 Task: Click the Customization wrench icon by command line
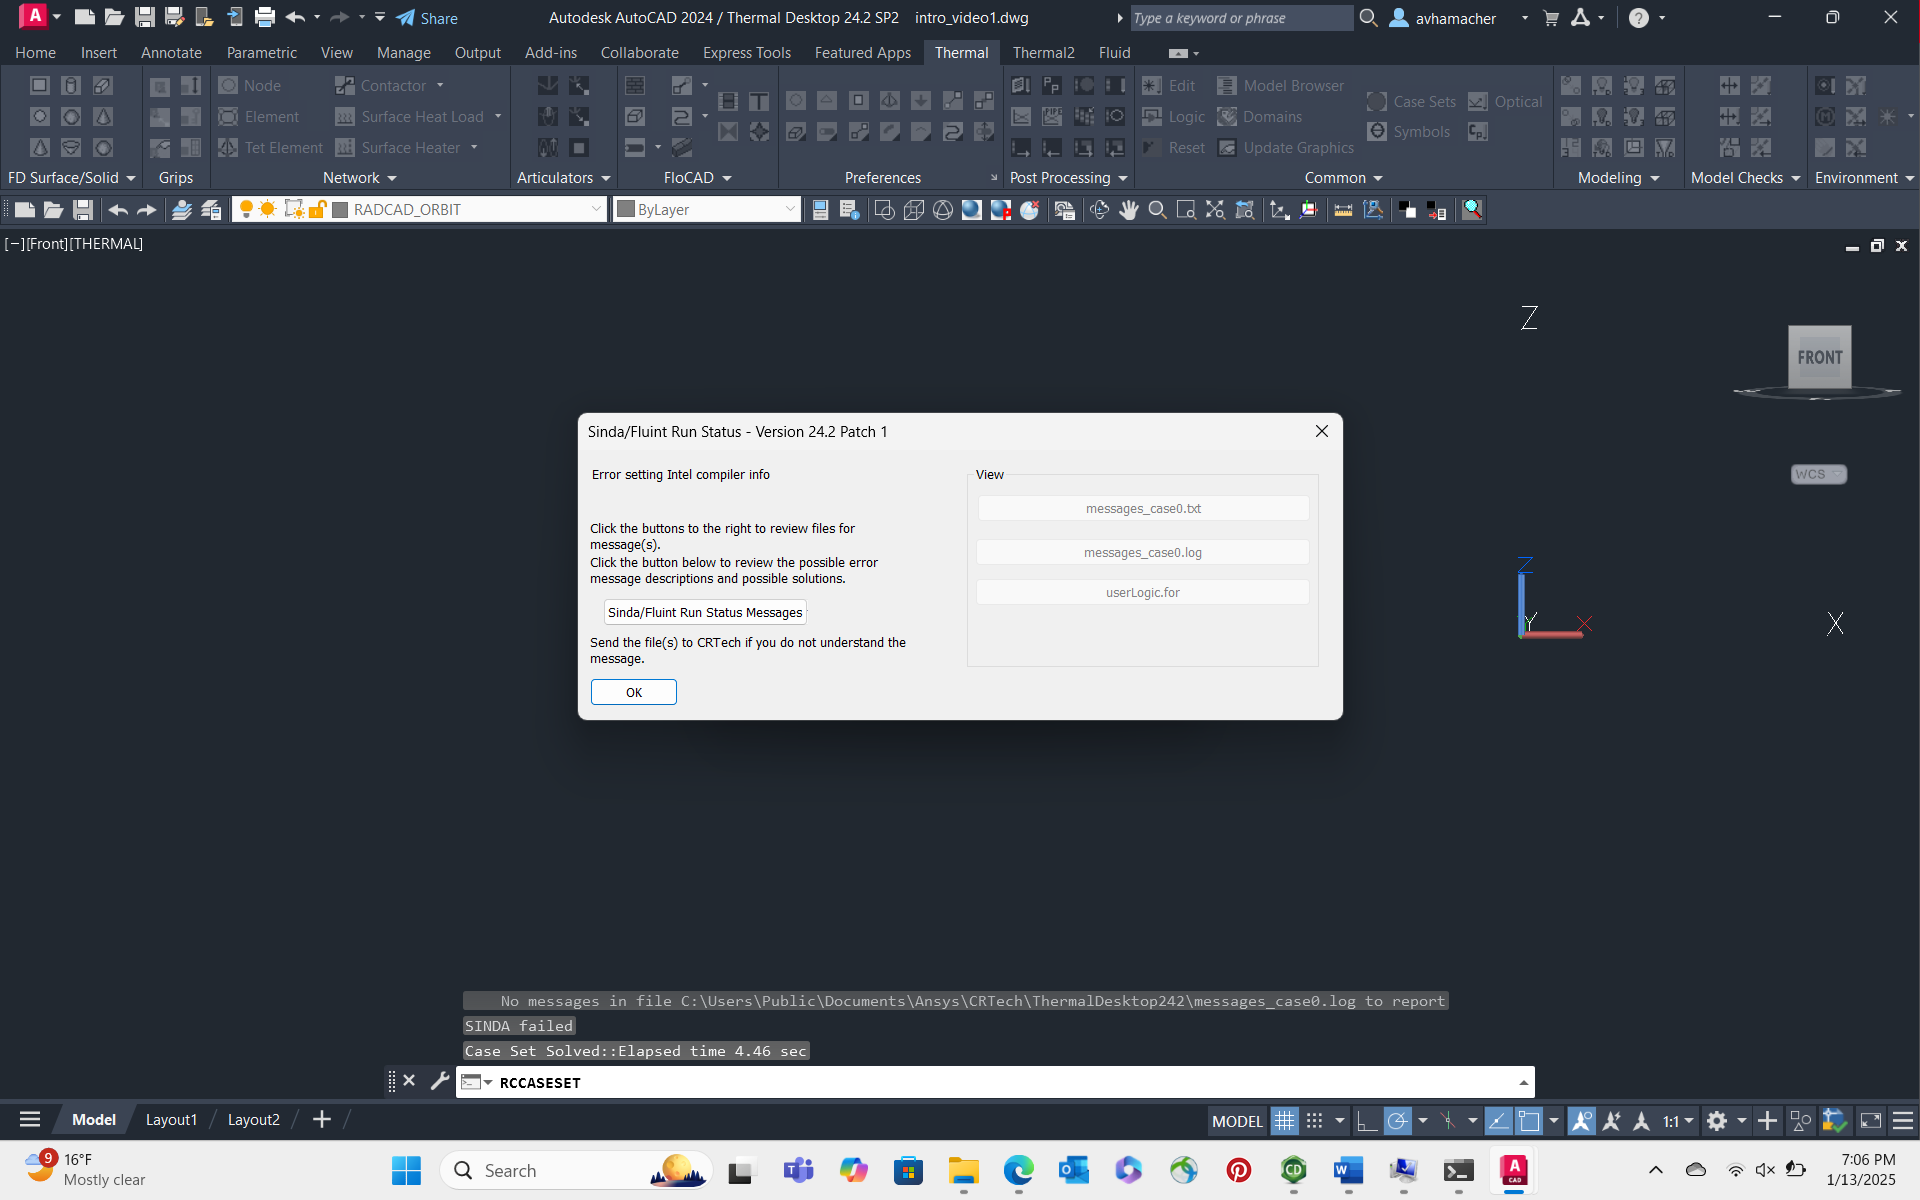coord(440,1081)
